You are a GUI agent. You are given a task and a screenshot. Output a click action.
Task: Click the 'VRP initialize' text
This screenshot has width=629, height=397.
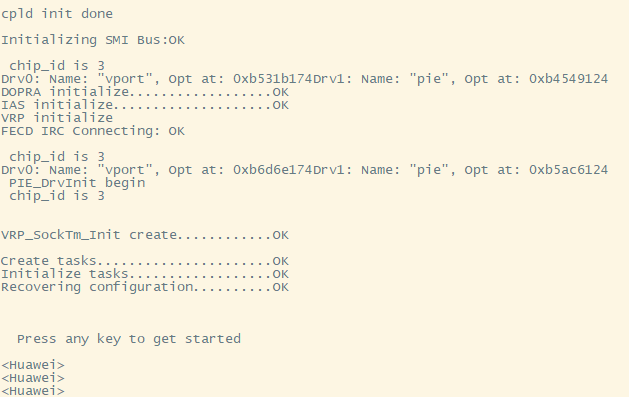(x=57, y=118)
